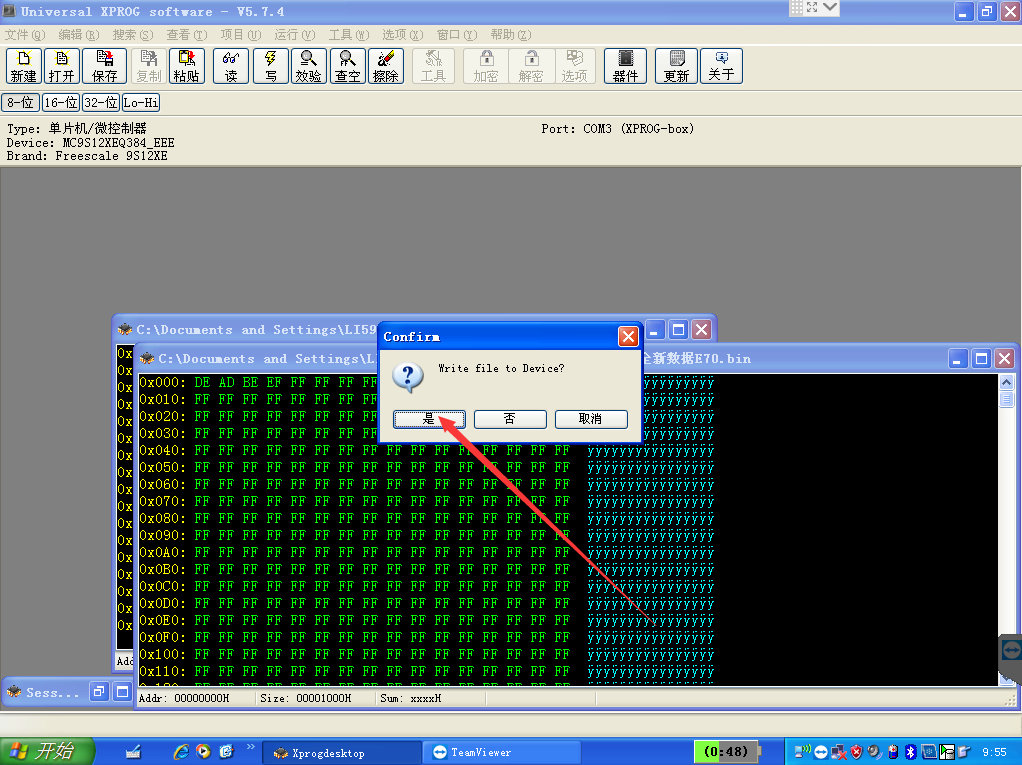This screenshot has height=765, width=1022.
Task: Click the 更新 (Update) toolbar icon
Action: (x=676, y=66)
